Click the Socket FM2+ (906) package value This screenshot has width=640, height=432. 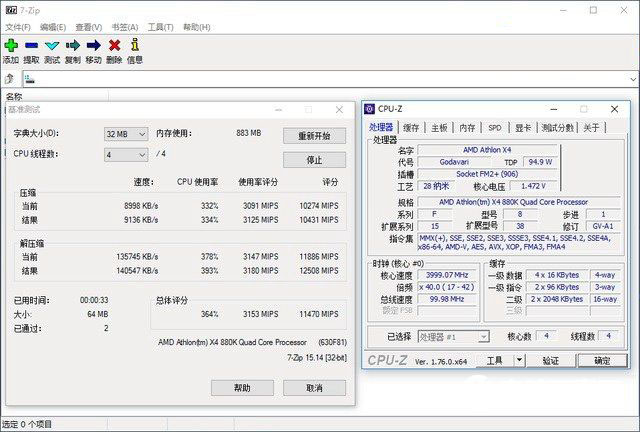(487, 174)
